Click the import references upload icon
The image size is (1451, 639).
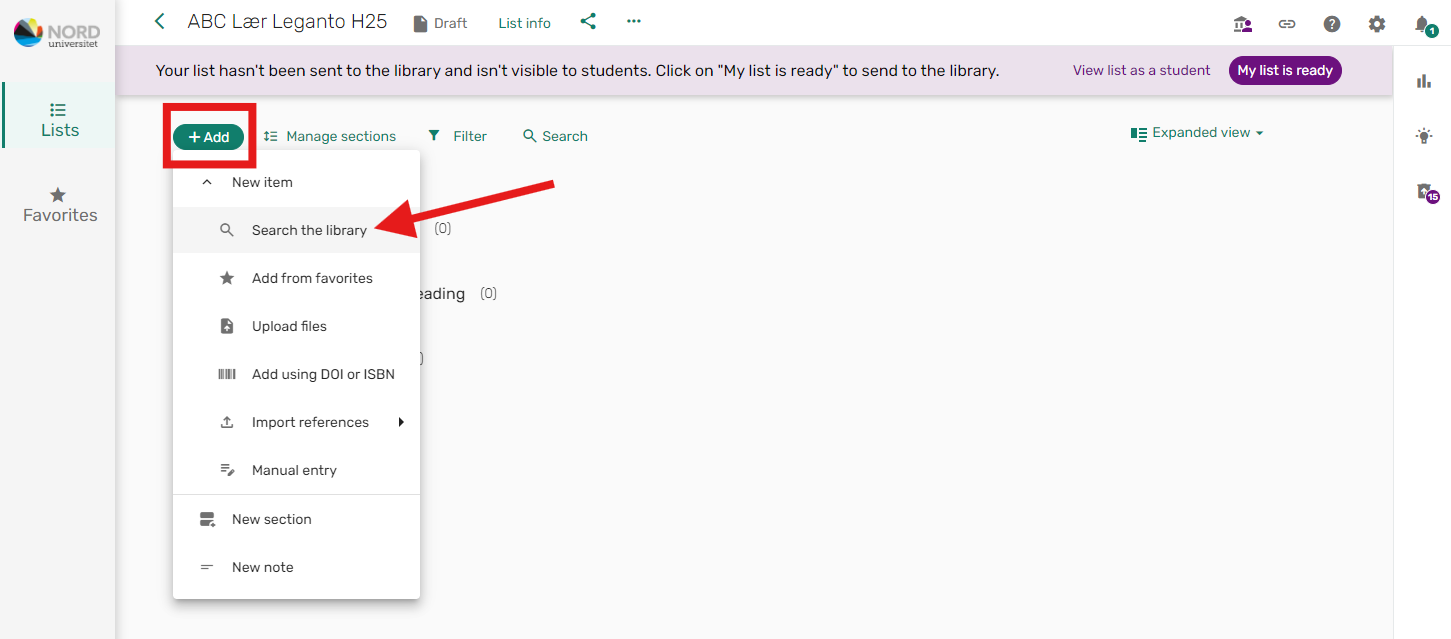point(227,422)
